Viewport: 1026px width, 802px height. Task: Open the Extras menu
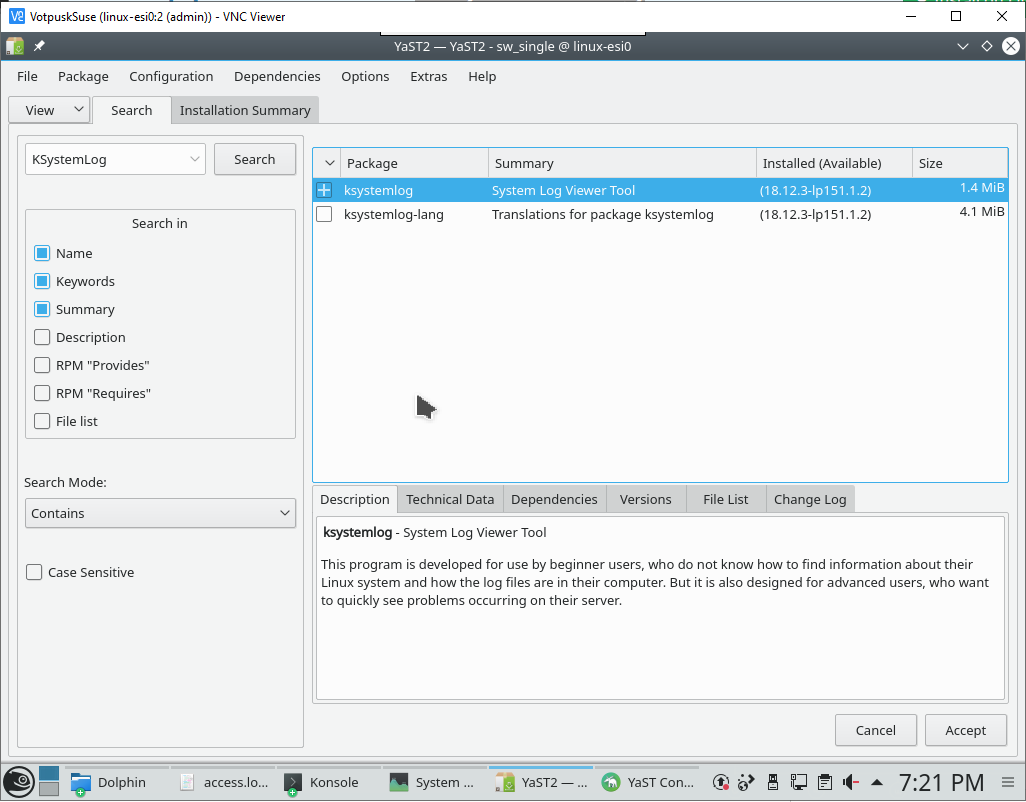coord(429,77)
